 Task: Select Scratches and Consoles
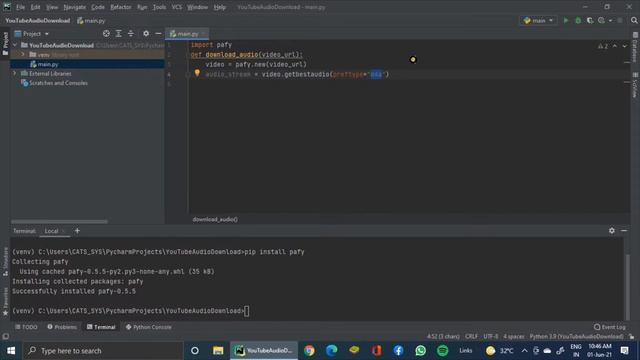(x=58, y=83)
